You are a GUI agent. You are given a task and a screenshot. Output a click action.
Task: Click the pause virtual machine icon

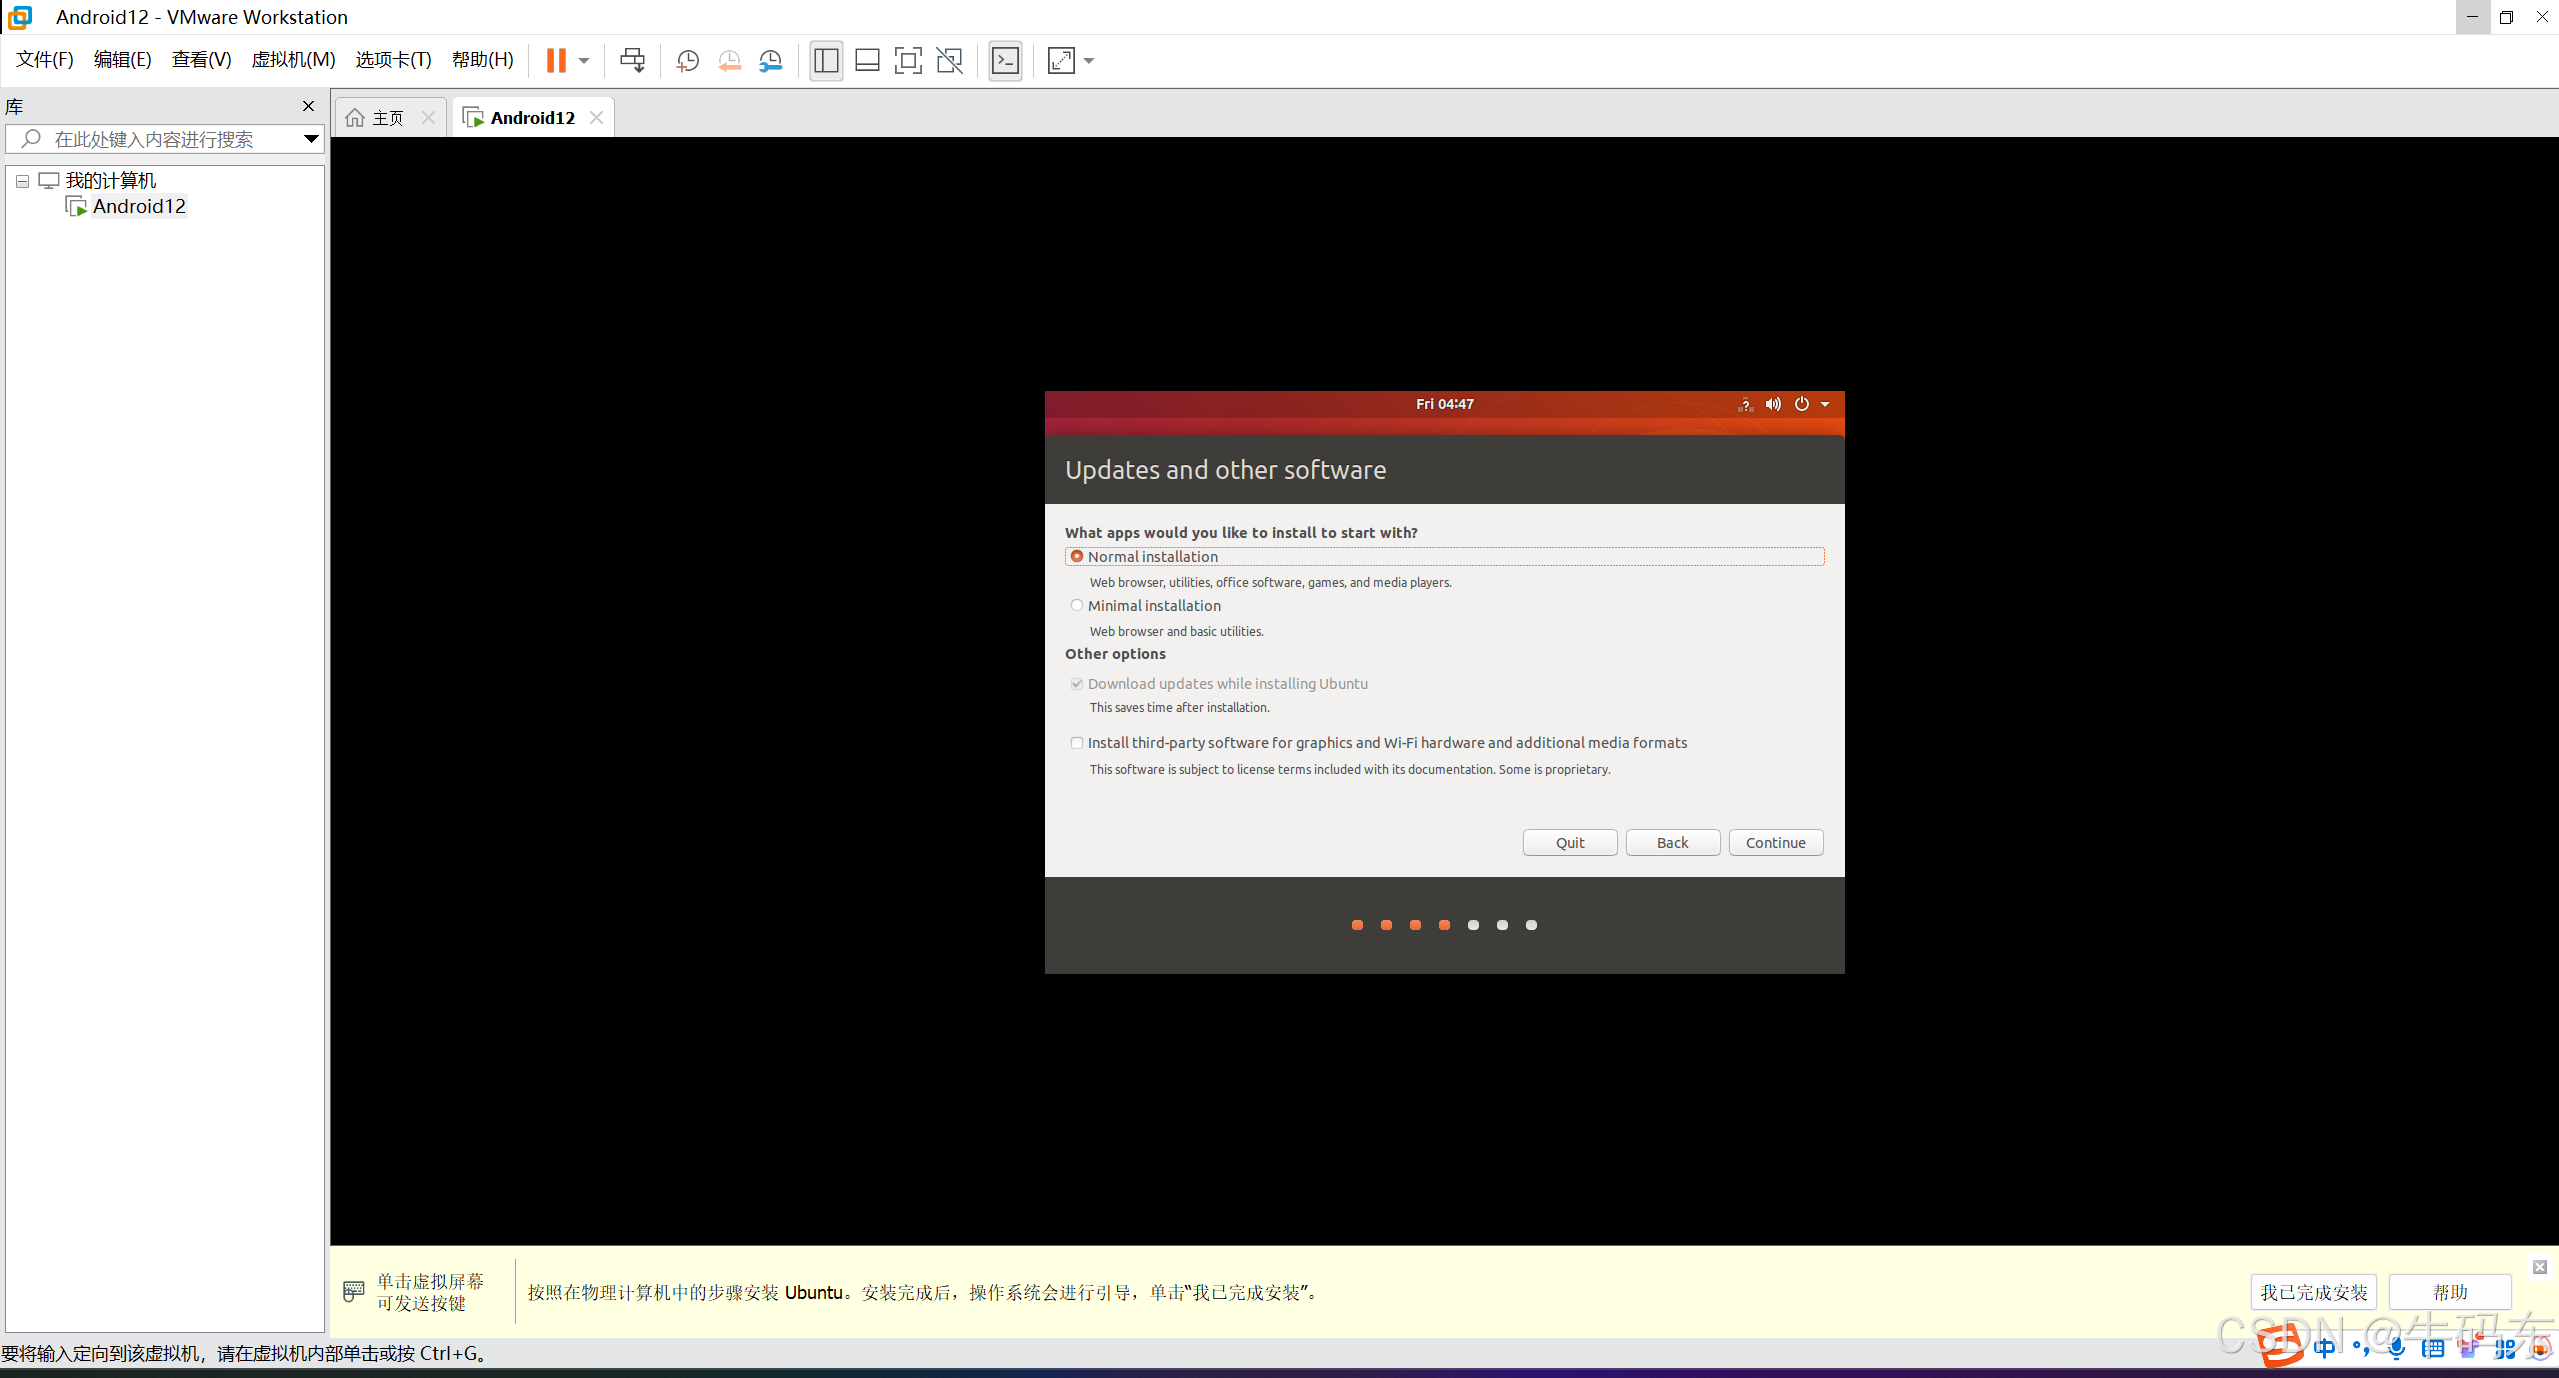click(x=556, y=60)
